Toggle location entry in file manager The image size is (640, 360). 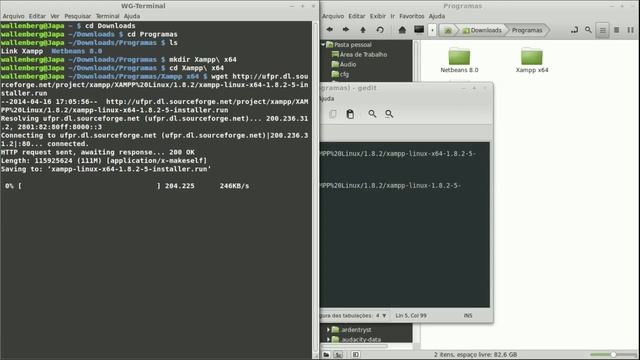click(574, 30)
